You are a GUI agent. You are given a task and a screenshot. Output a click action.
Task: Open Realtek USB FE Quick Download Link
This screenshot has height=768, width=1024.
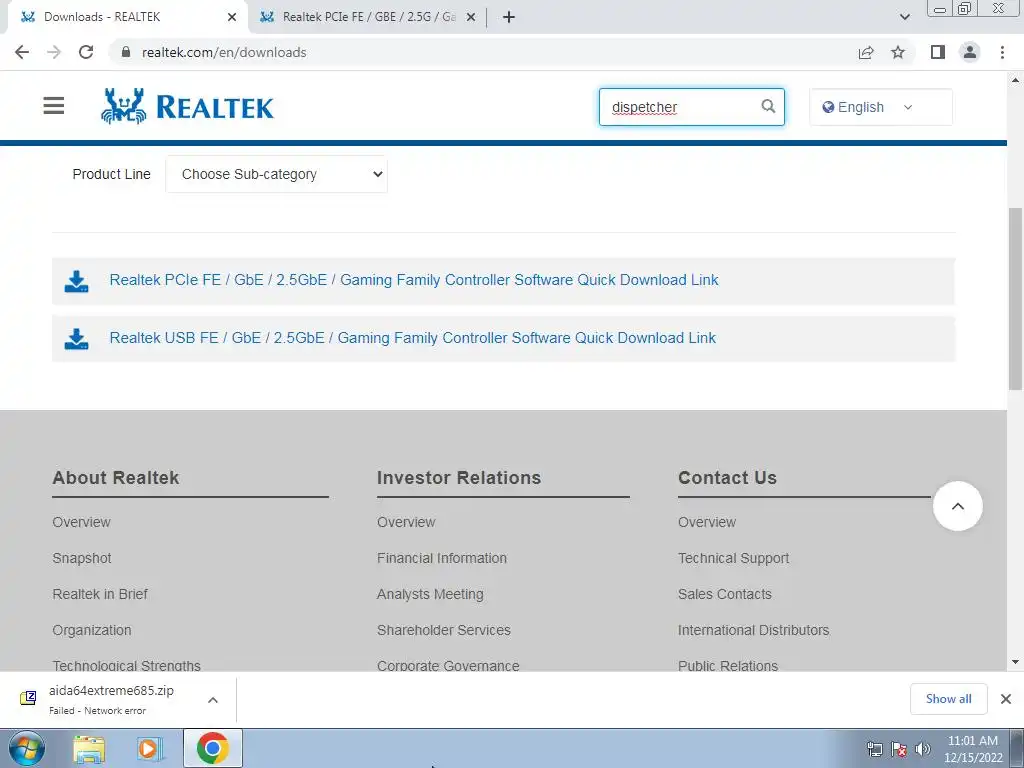pyautogui.click(x=412, y=338)
